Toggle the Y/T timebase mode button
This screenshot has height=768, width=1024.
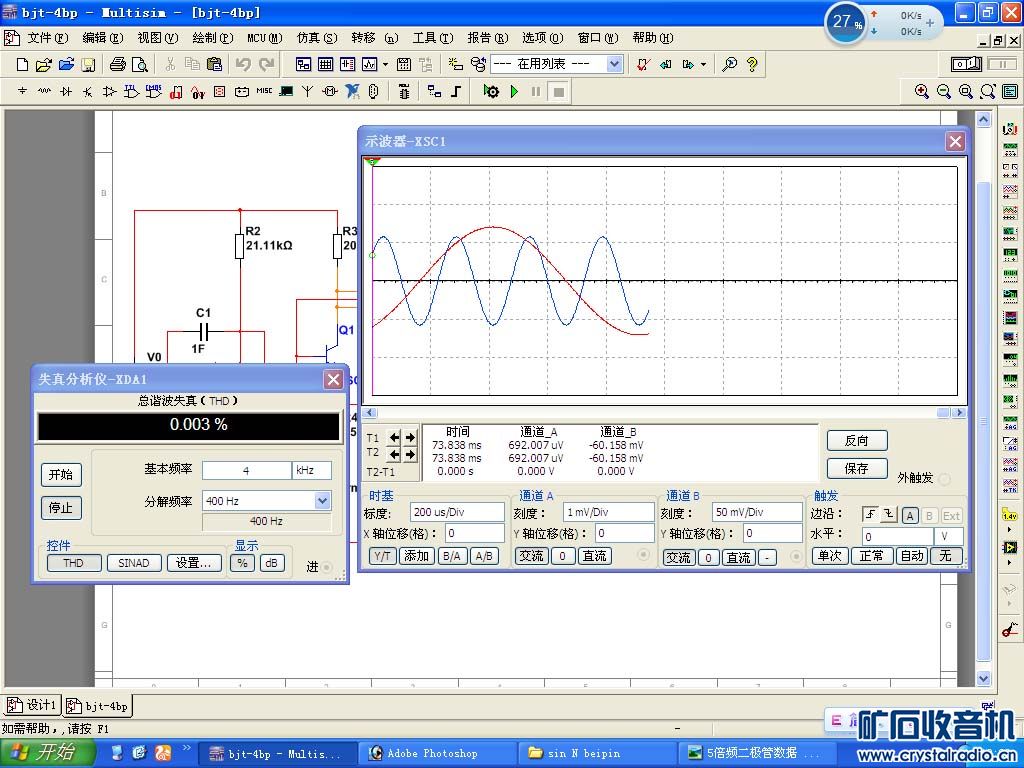383,556
